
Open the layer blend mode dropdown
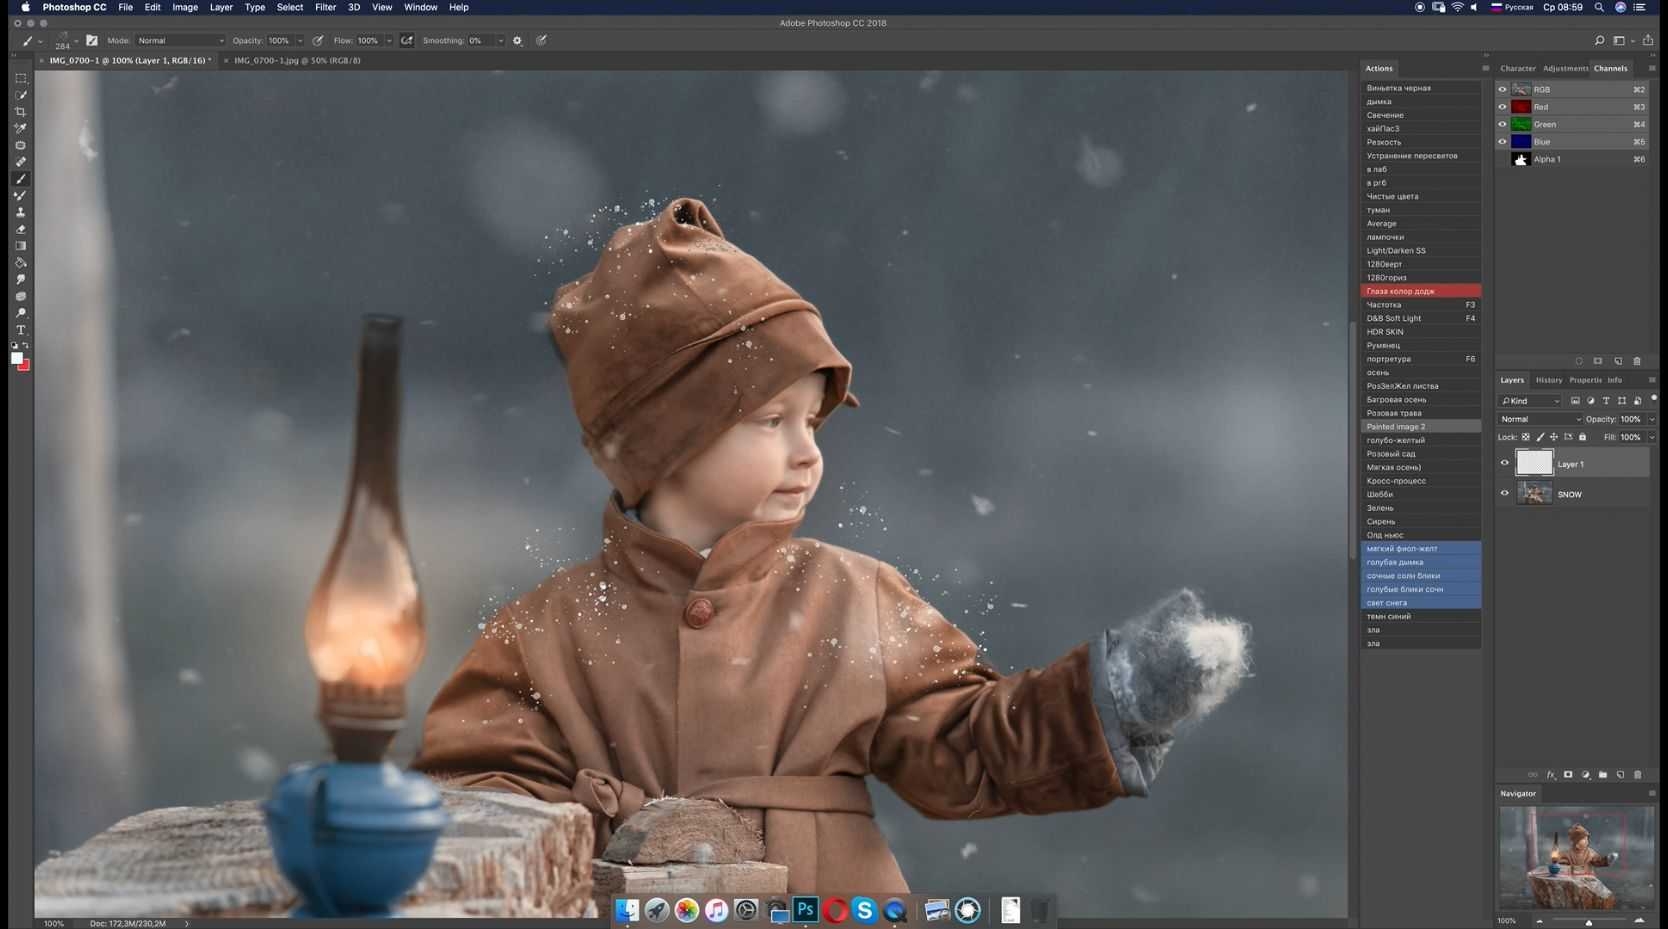pyautogui.click(x=1540, y=419)
